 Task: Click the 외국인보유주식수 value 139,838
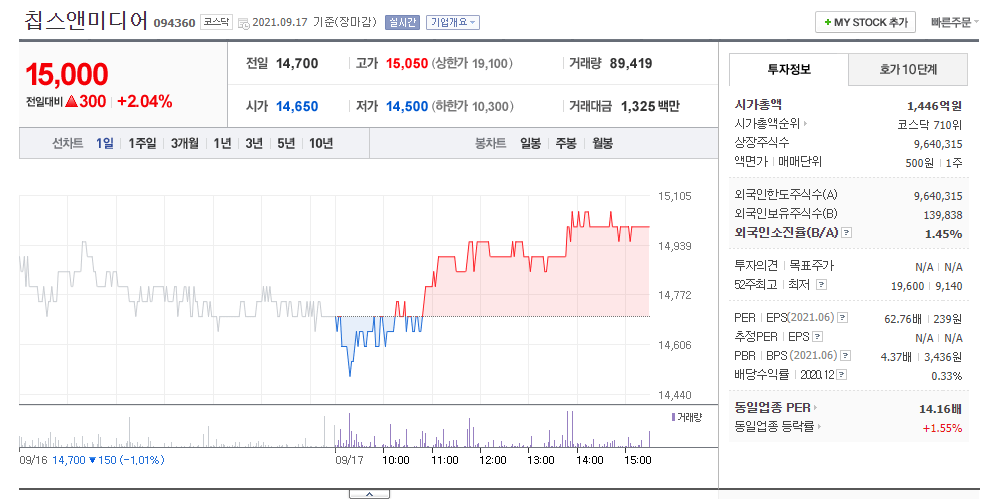(943, 215)
